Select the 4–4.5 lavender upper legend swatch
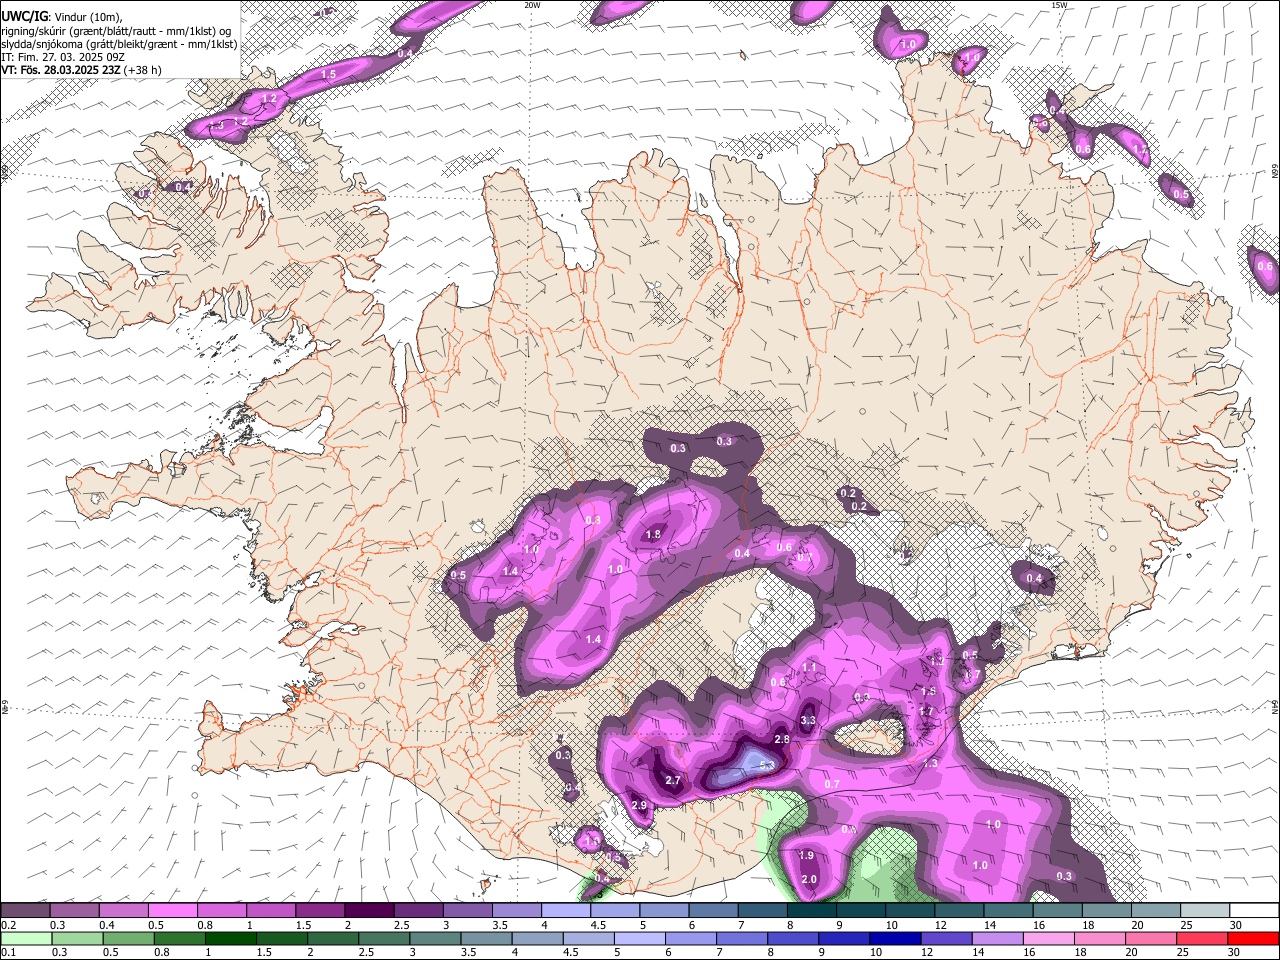The height and width of the screenshot is (960, 1280). pos(565,911)
